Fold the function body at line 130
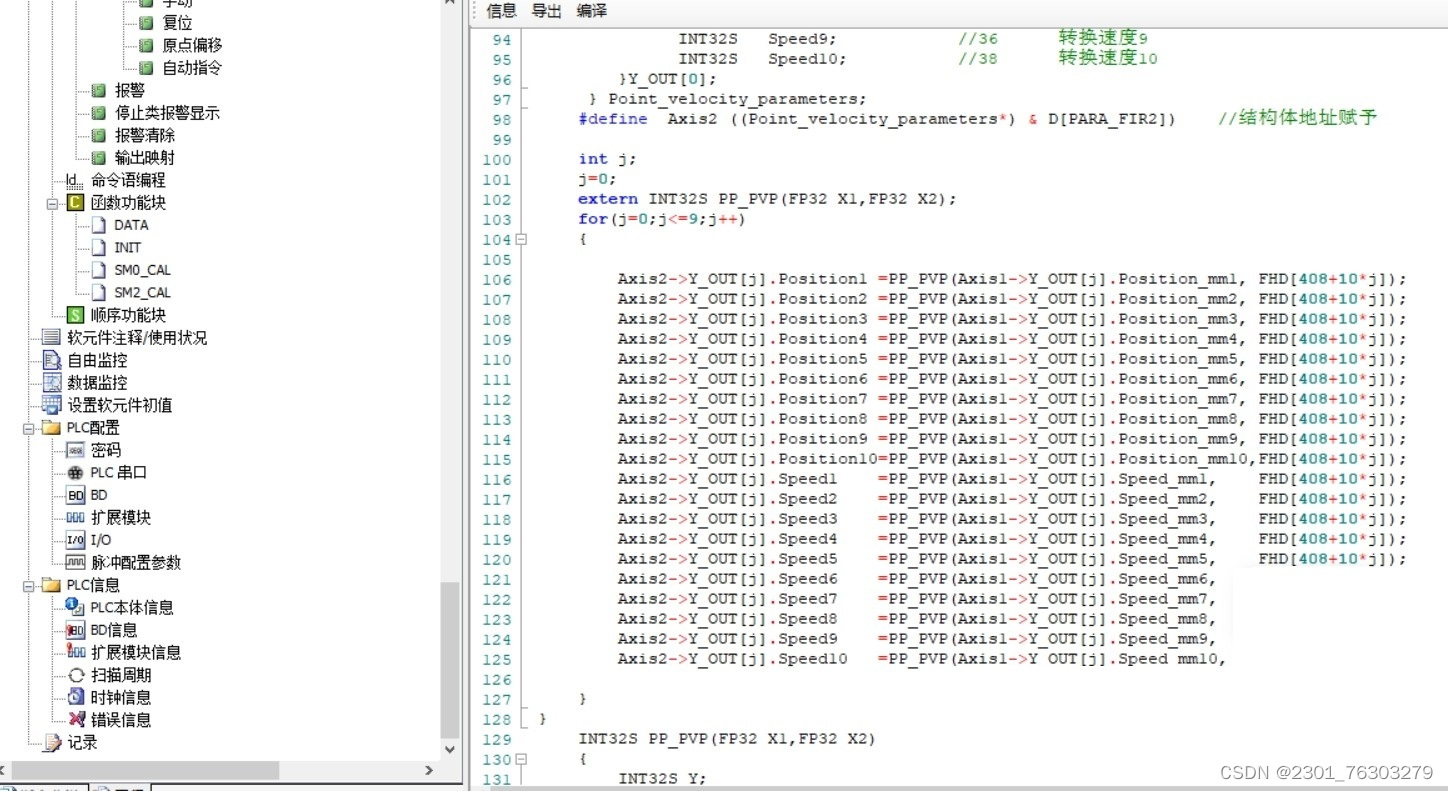 [521, 760]
